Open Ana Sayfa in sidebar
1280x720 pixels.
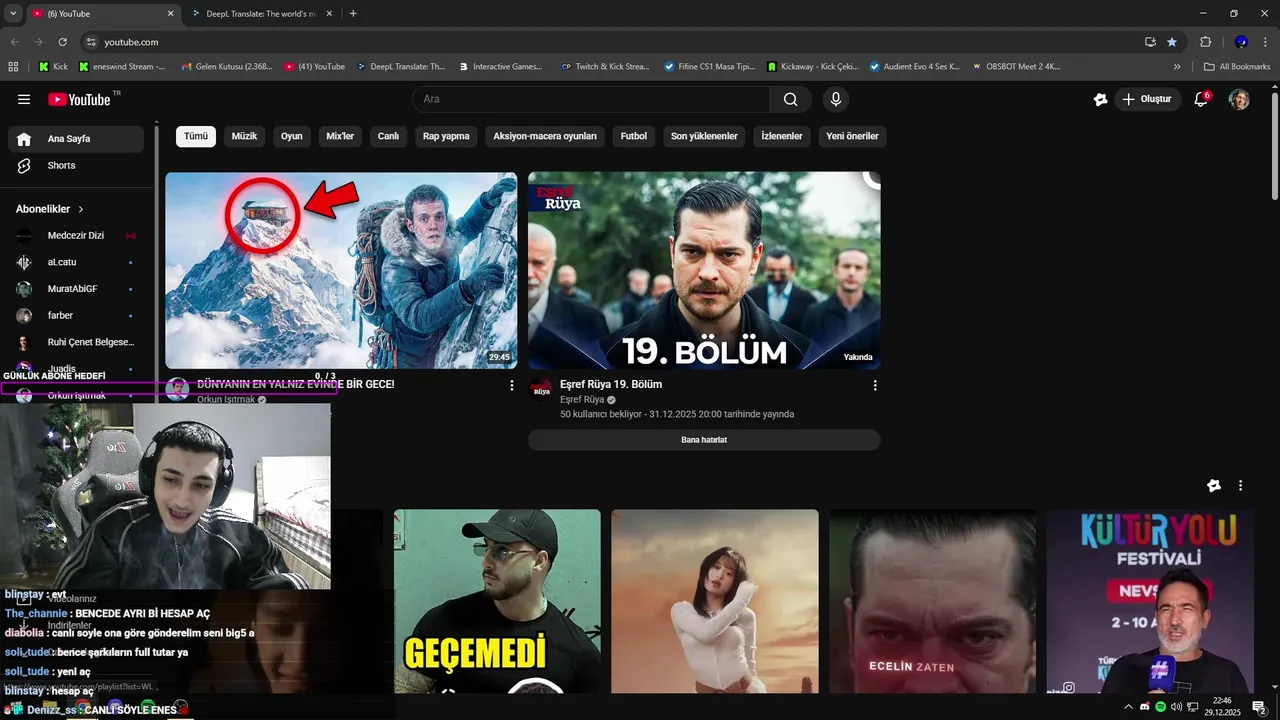(x=76, y=139)
